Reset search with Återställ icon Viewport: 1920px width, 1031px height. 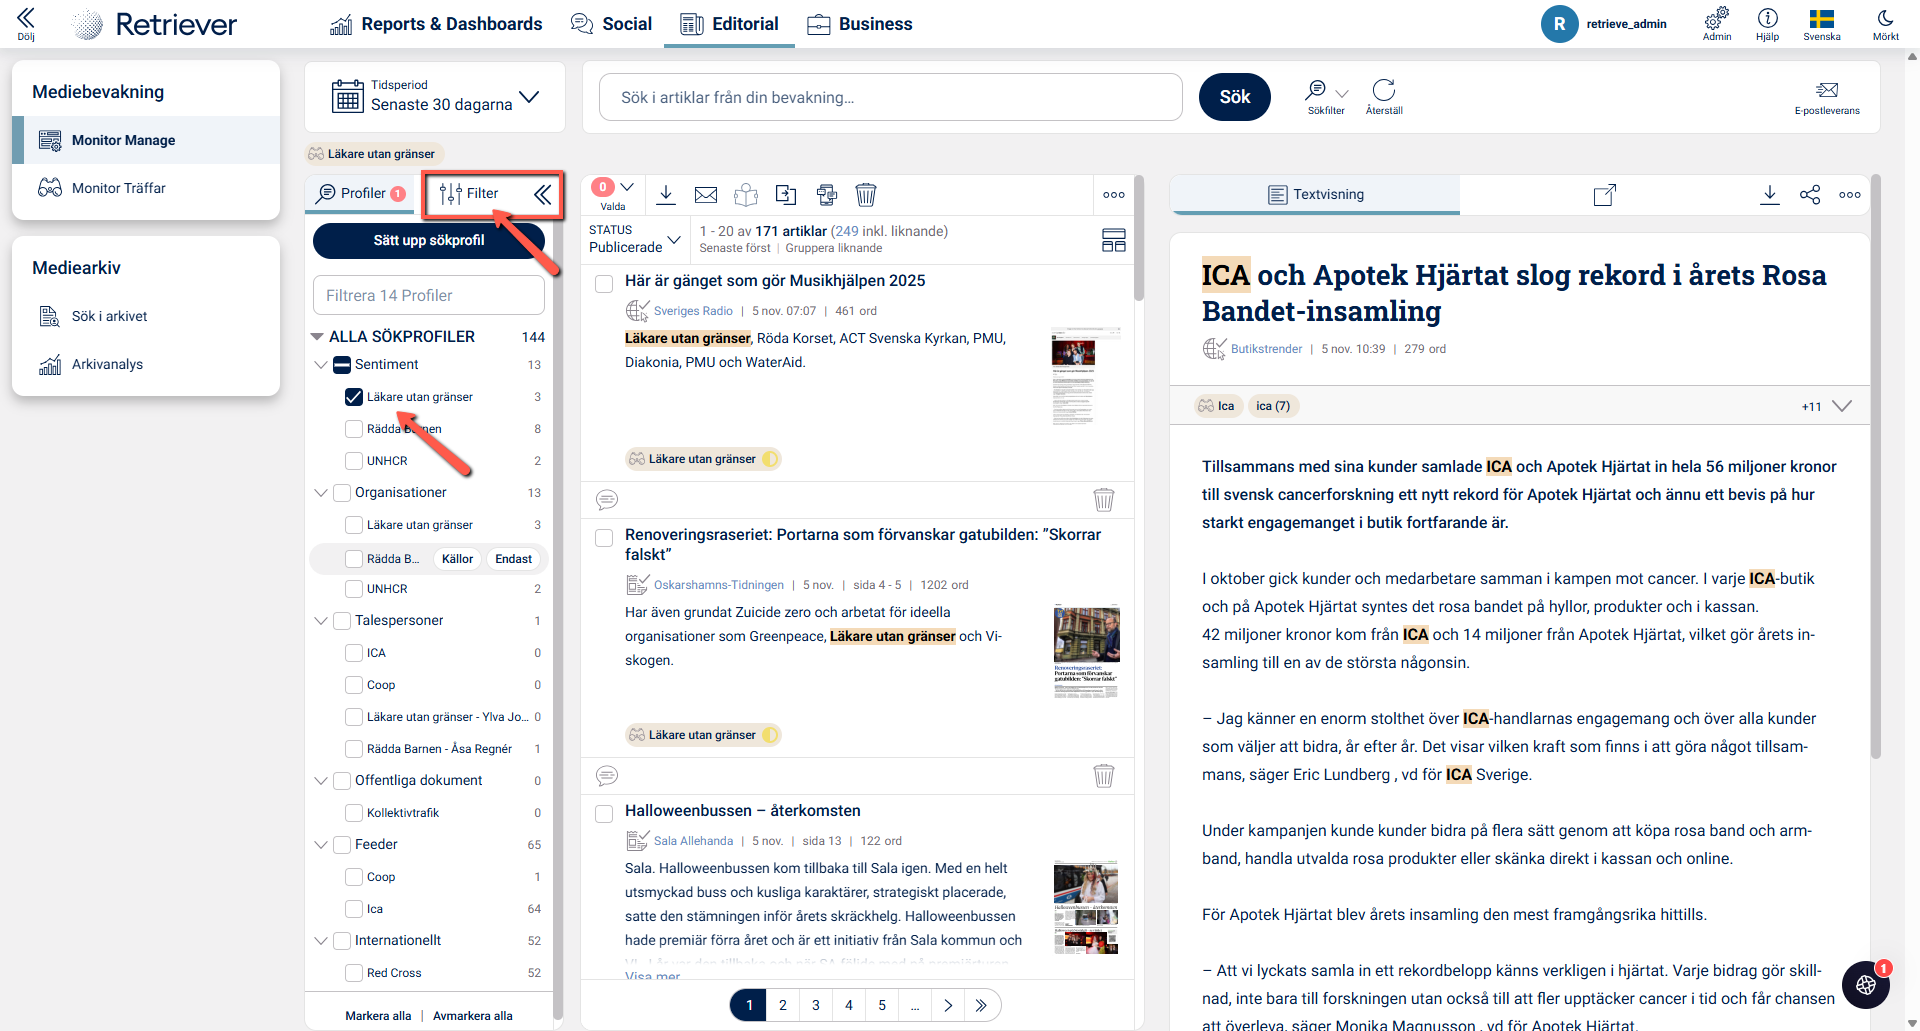1384,90
